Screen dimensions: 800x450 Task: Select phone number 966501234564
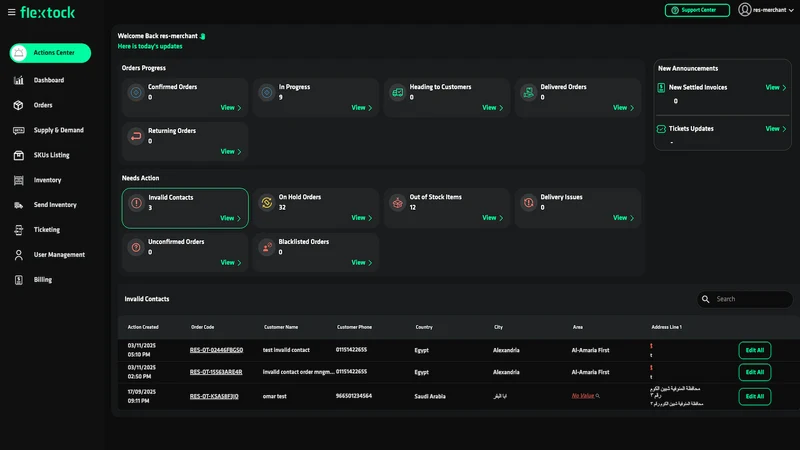point(354,396)
